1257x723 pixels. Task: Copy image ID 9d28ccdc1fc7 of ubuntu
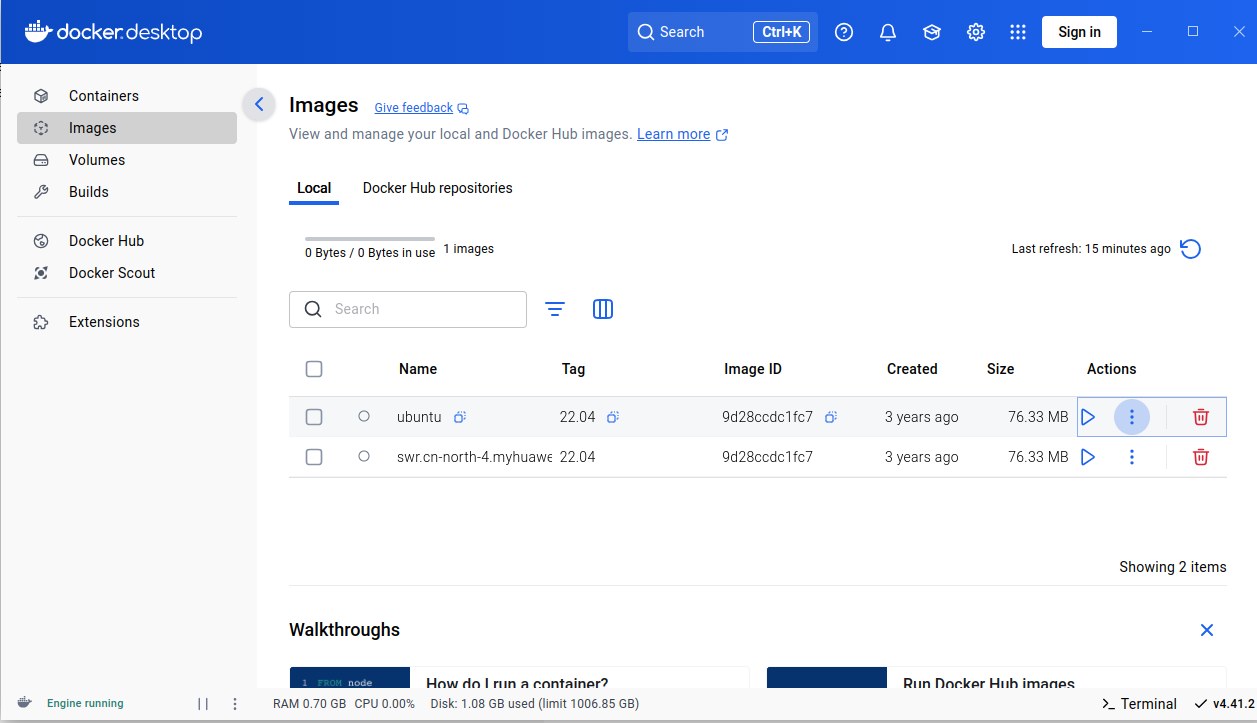831,417
